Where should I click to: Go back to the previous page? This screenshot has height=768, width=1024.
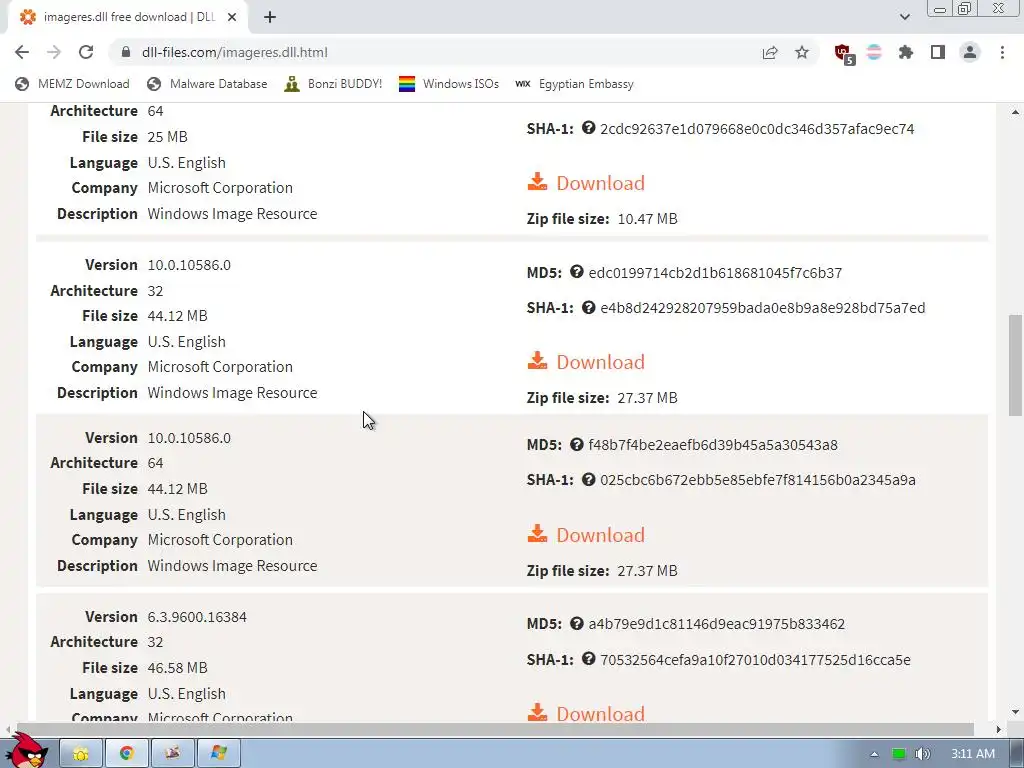[x=22, y=52]
